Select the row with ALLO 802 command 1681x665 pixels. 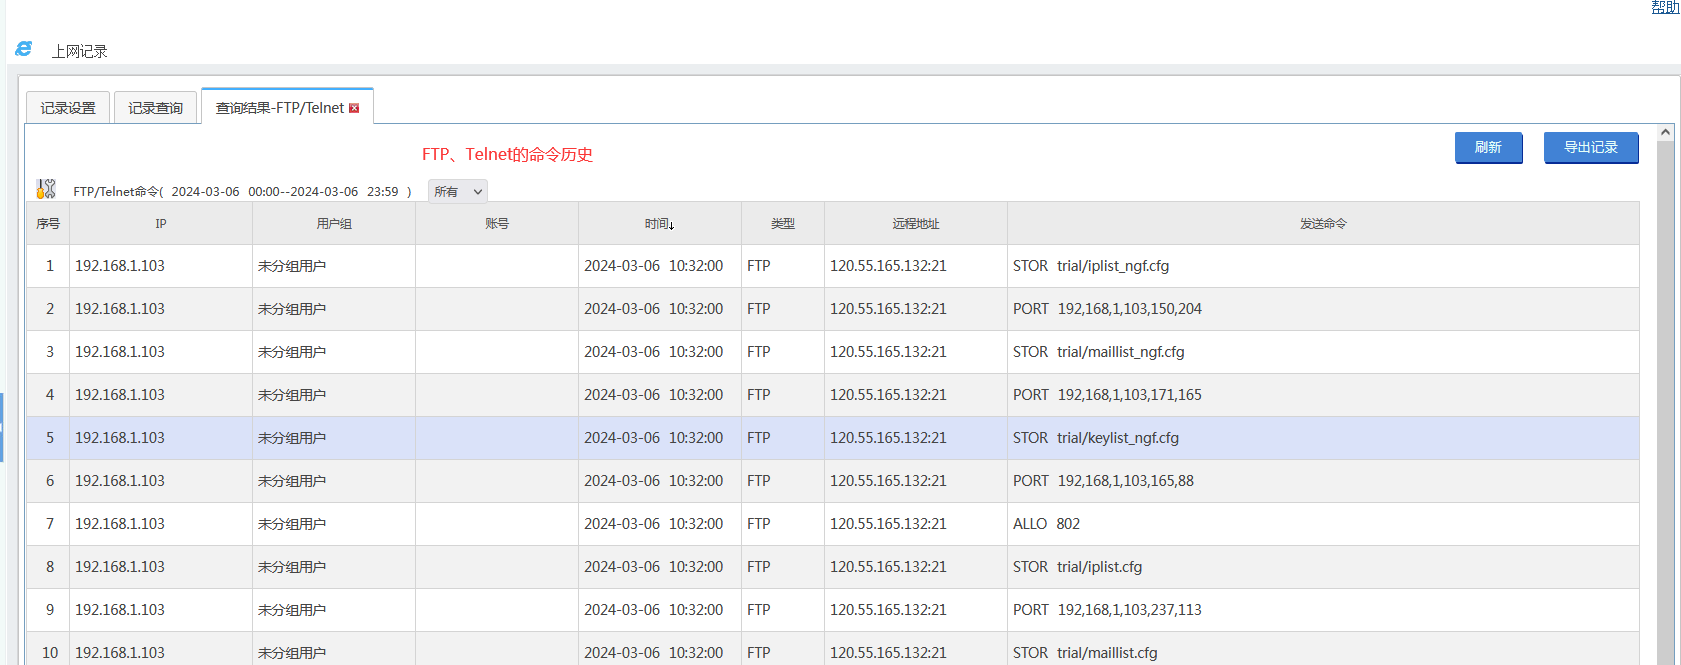[x=1046, y=524]
